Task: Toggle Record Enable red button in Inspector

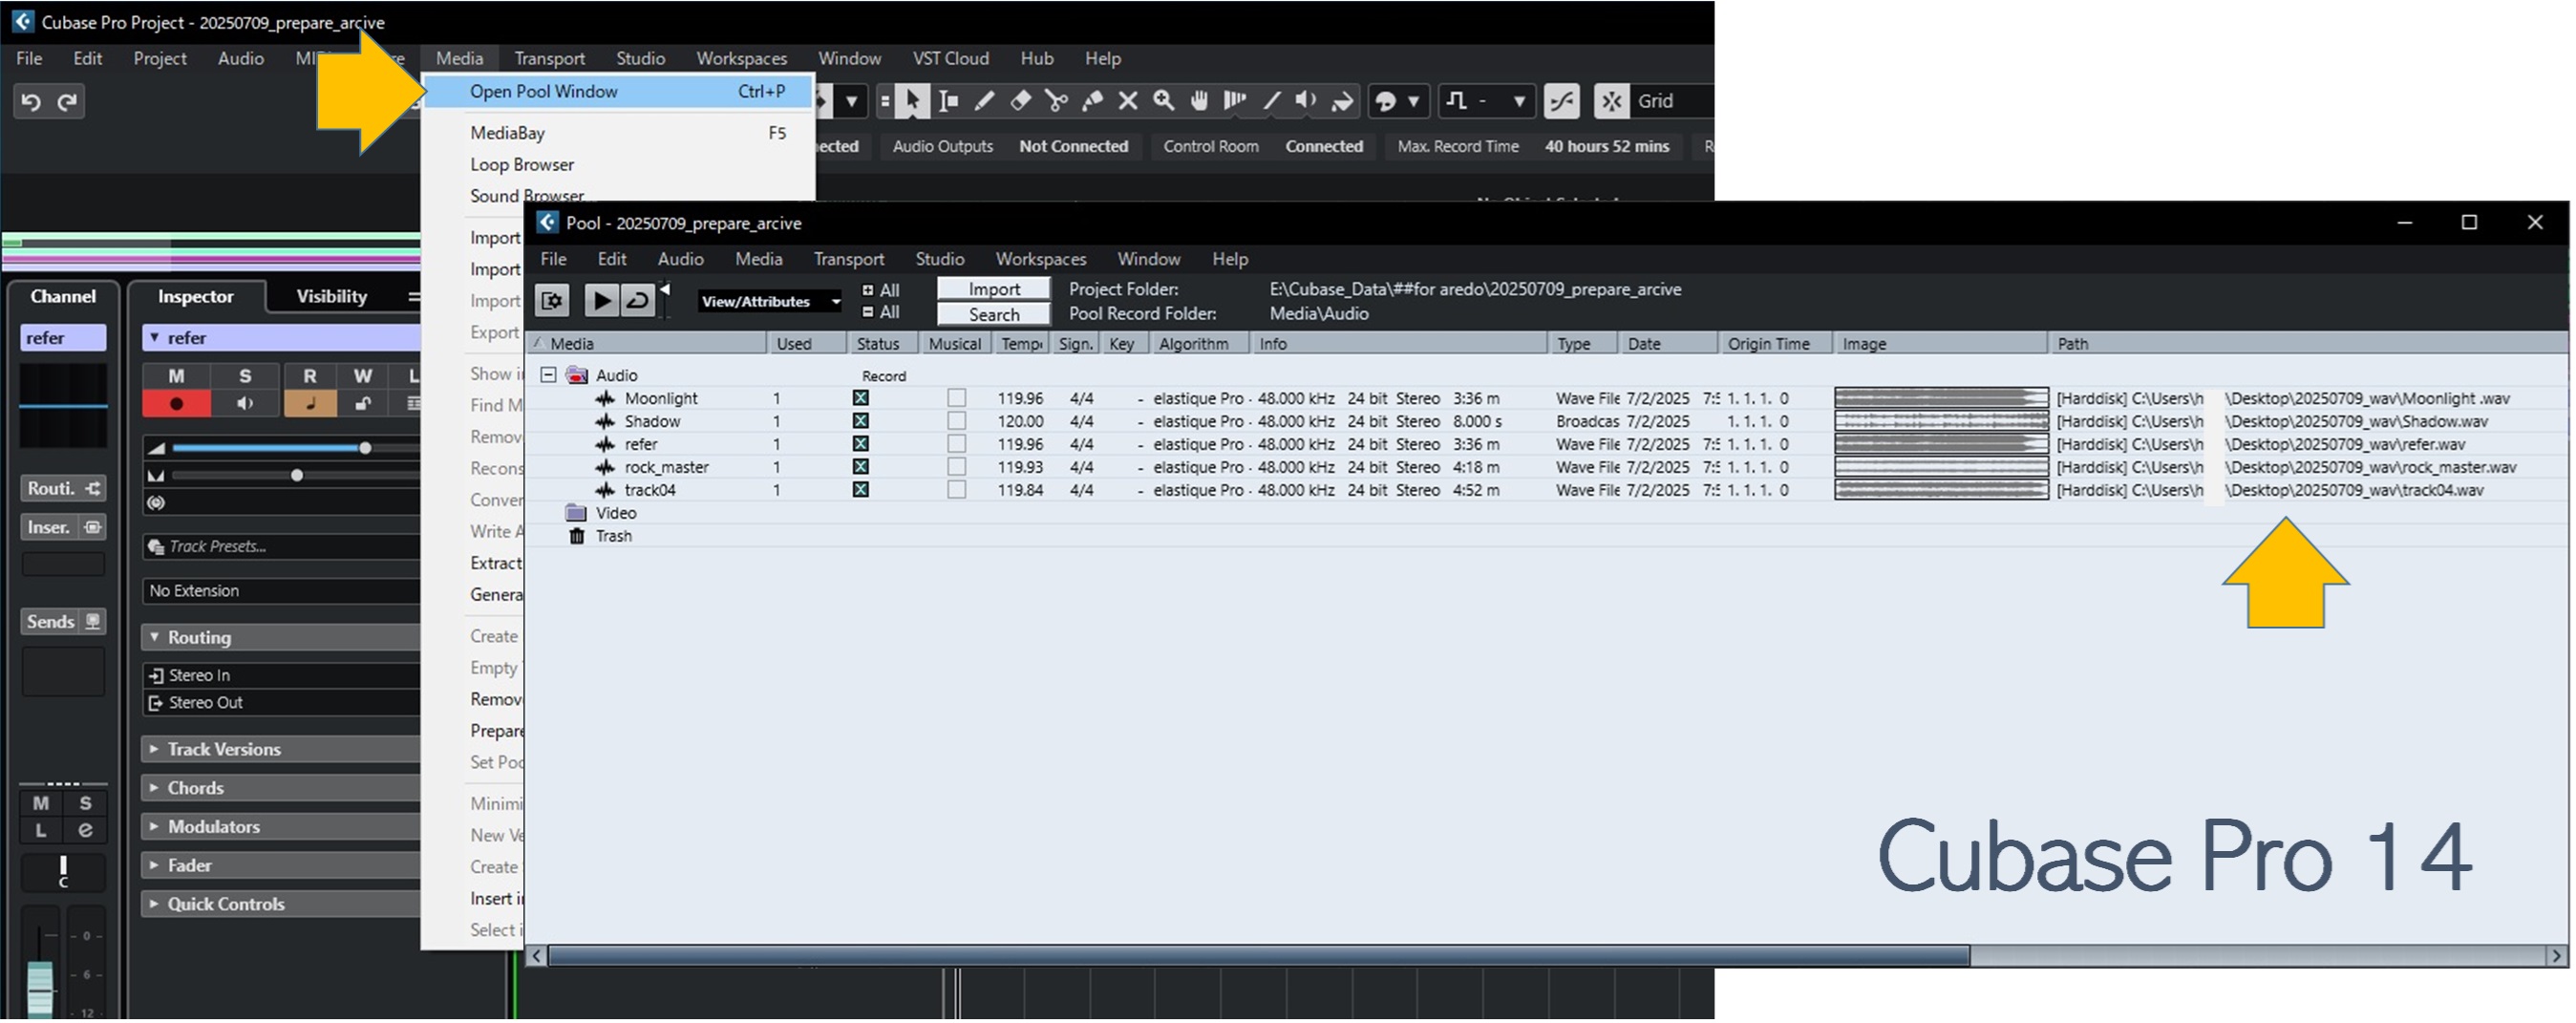Action: pyautogui.click(x=177, y=404)
